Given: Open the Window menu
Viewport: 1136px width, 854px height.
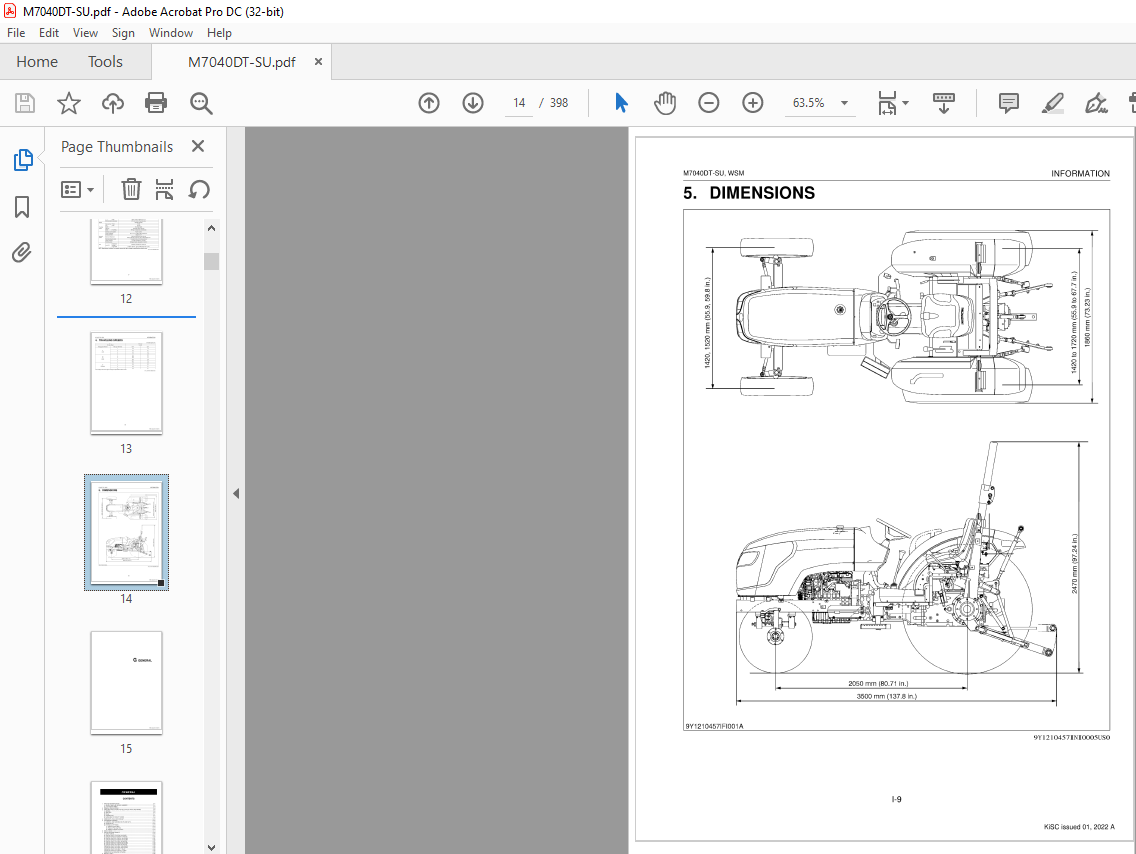Looking at the screenshot, I should pos(171,33).
